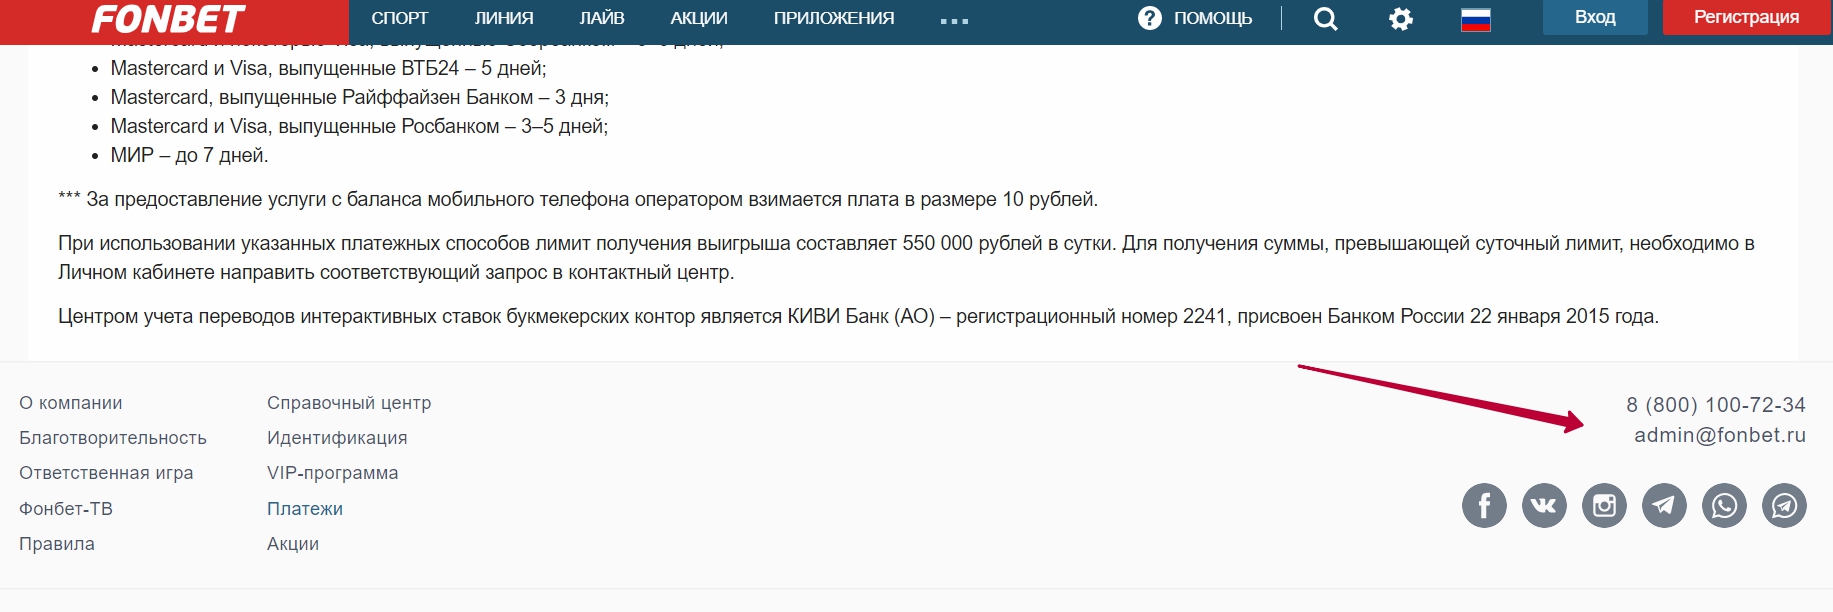
Task: Open the О компании footer link
Action: 71,403
